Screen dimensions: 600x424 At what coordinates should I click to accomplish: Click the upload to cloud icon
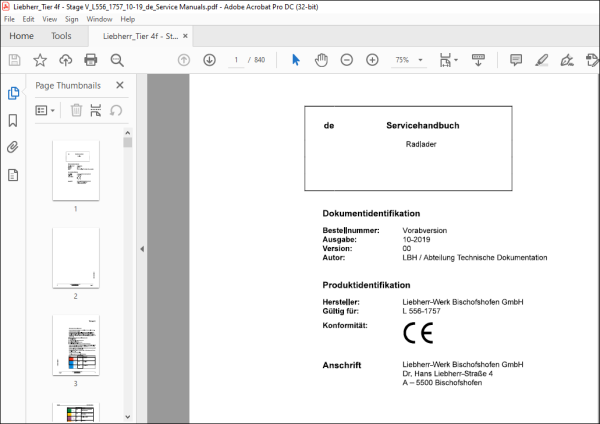(65, 60)
